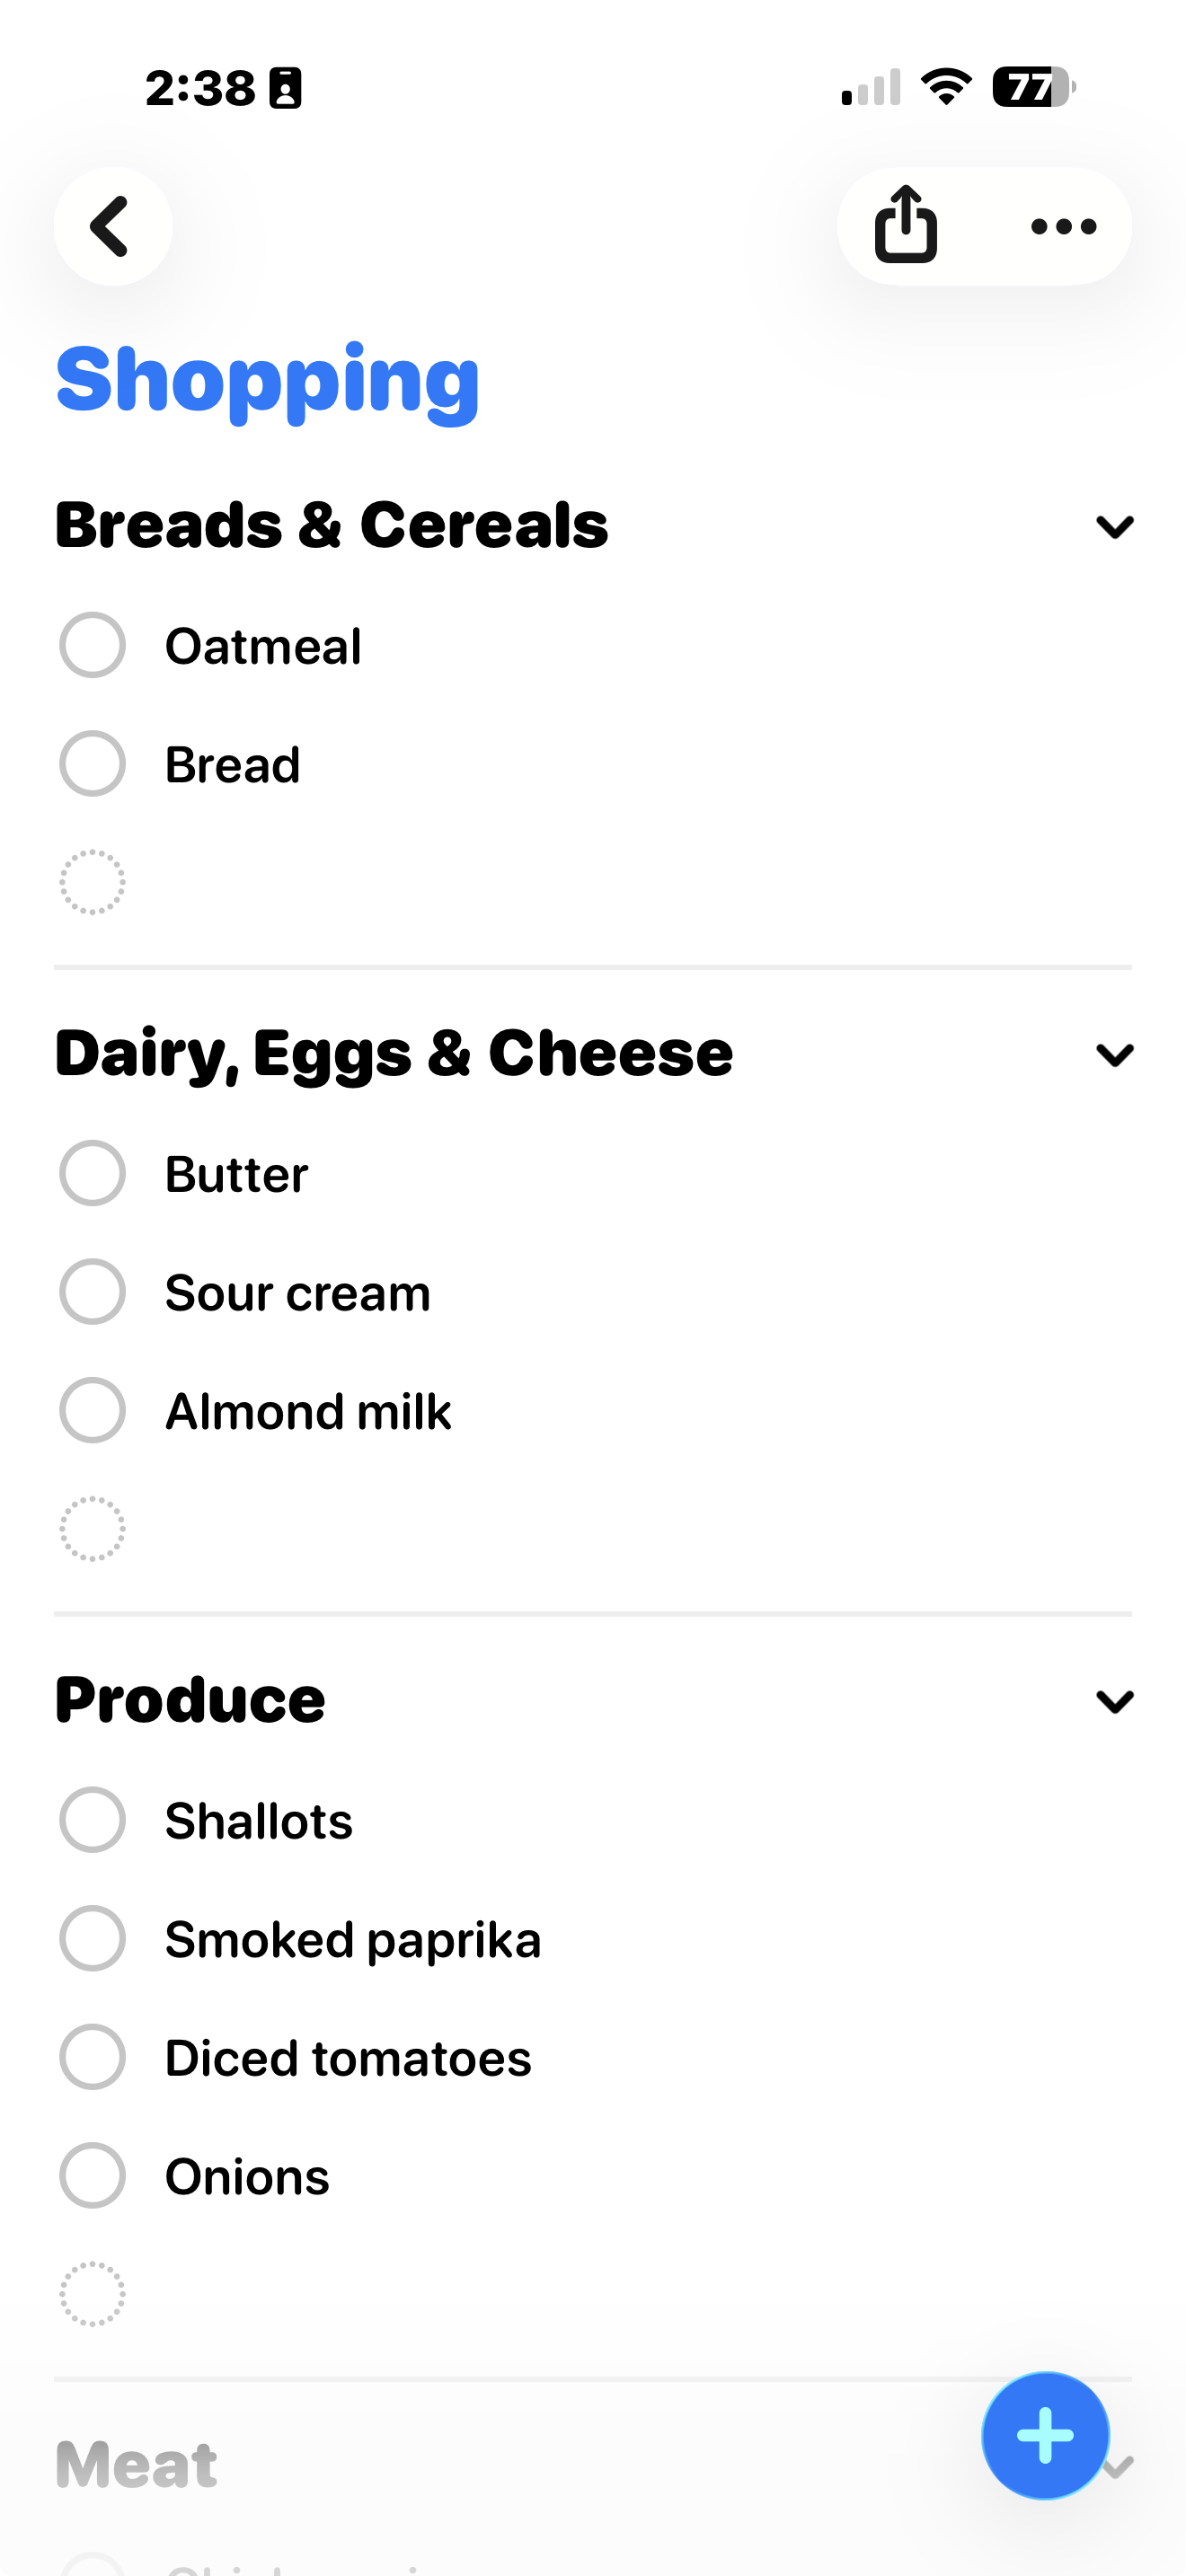The width and height of the screenshot is (1186, 2576).
Task: Check off Almond milk
Action: [92, 1410]
